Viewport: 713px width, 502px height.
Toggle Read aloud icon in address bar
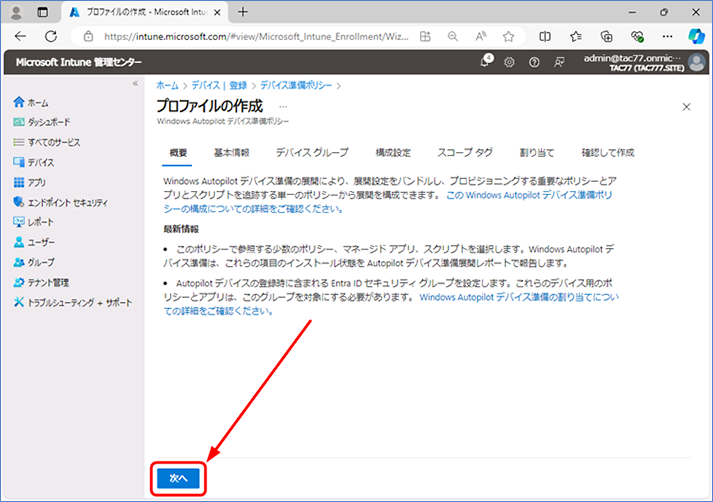coord(481,36)
